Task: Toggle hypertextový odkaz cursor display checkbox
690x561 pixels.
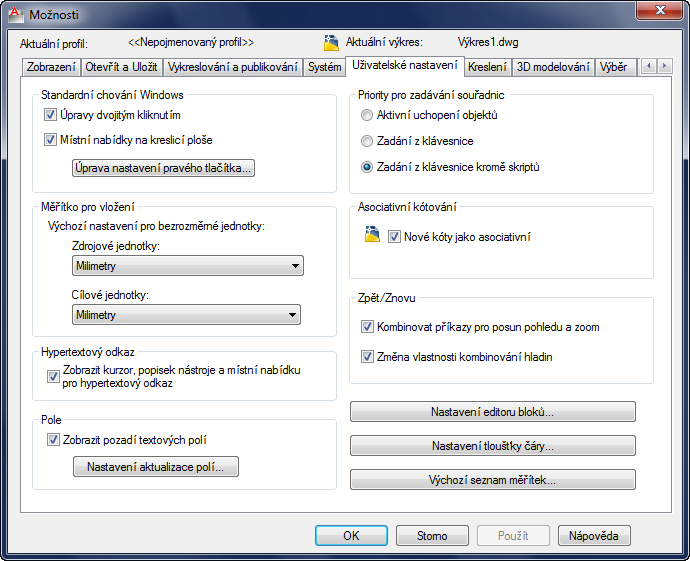Action: [x=53, y=377]
